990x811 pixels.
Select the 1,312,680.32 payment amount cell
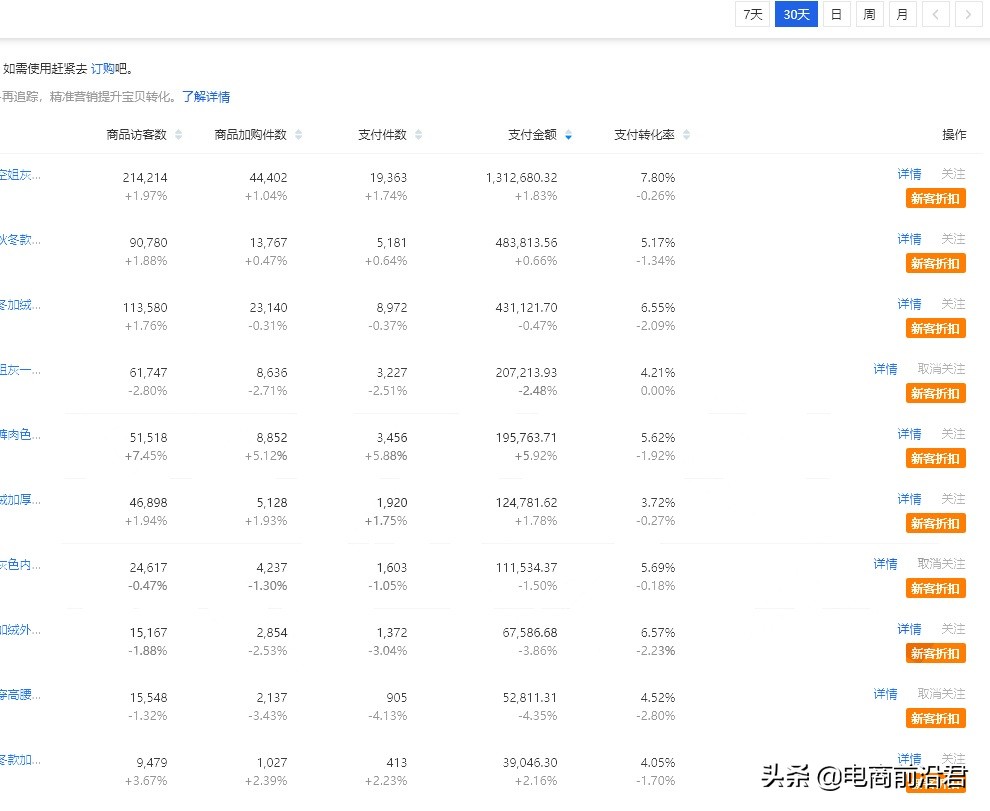pos(522,177)
